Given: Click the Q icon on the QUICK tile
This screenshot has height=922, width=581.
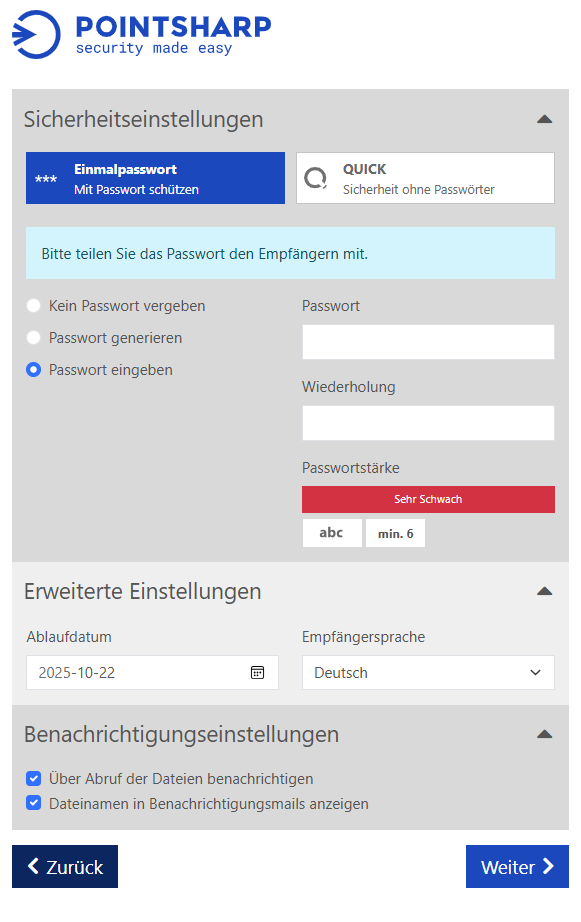Looking at the screenshot, I should pyautogui.click(x=316, y=177).
